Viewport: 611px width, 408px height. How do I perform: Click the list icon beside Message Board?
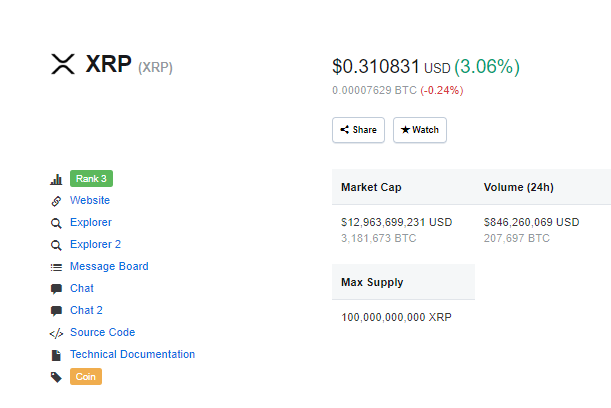pyautogui.click(x=56, y=267)
